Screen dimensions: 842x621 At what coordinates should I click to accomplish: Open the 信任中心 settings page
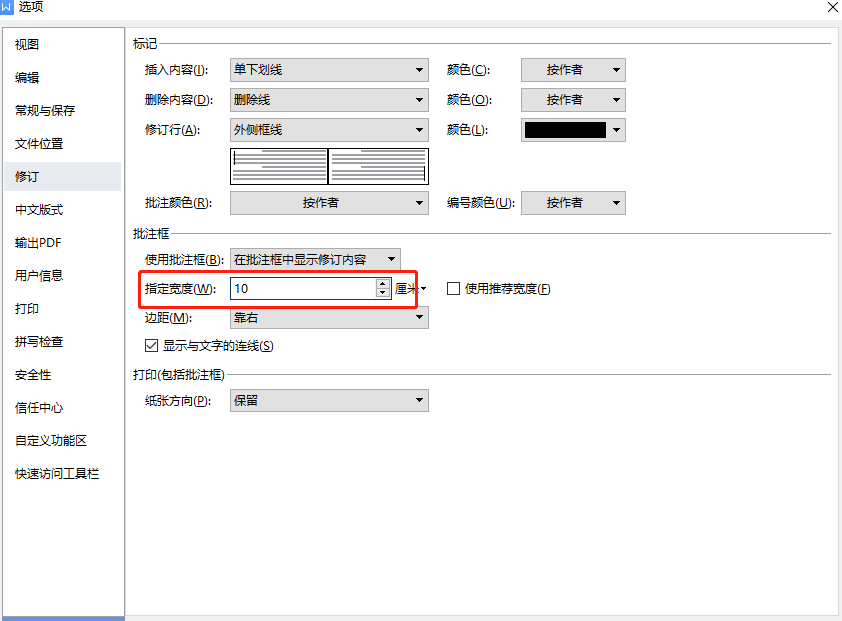(38, 407)
